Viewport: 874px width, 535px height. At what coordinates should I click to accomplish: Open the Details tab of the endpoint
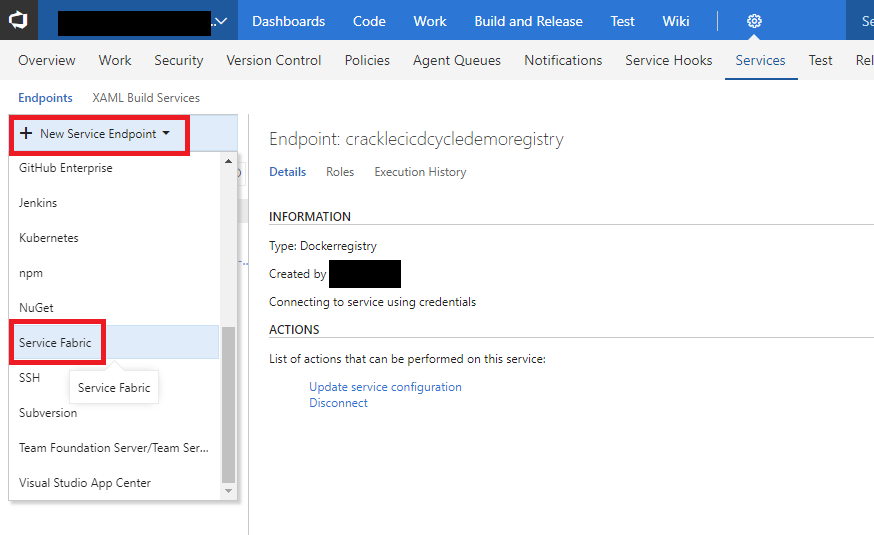pos(288,172)
